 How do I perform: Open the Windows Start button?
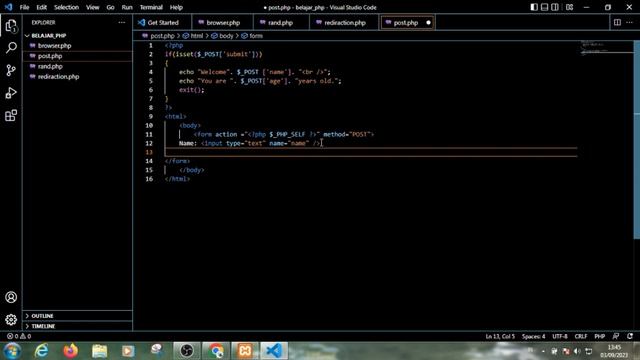pos(12,351)
